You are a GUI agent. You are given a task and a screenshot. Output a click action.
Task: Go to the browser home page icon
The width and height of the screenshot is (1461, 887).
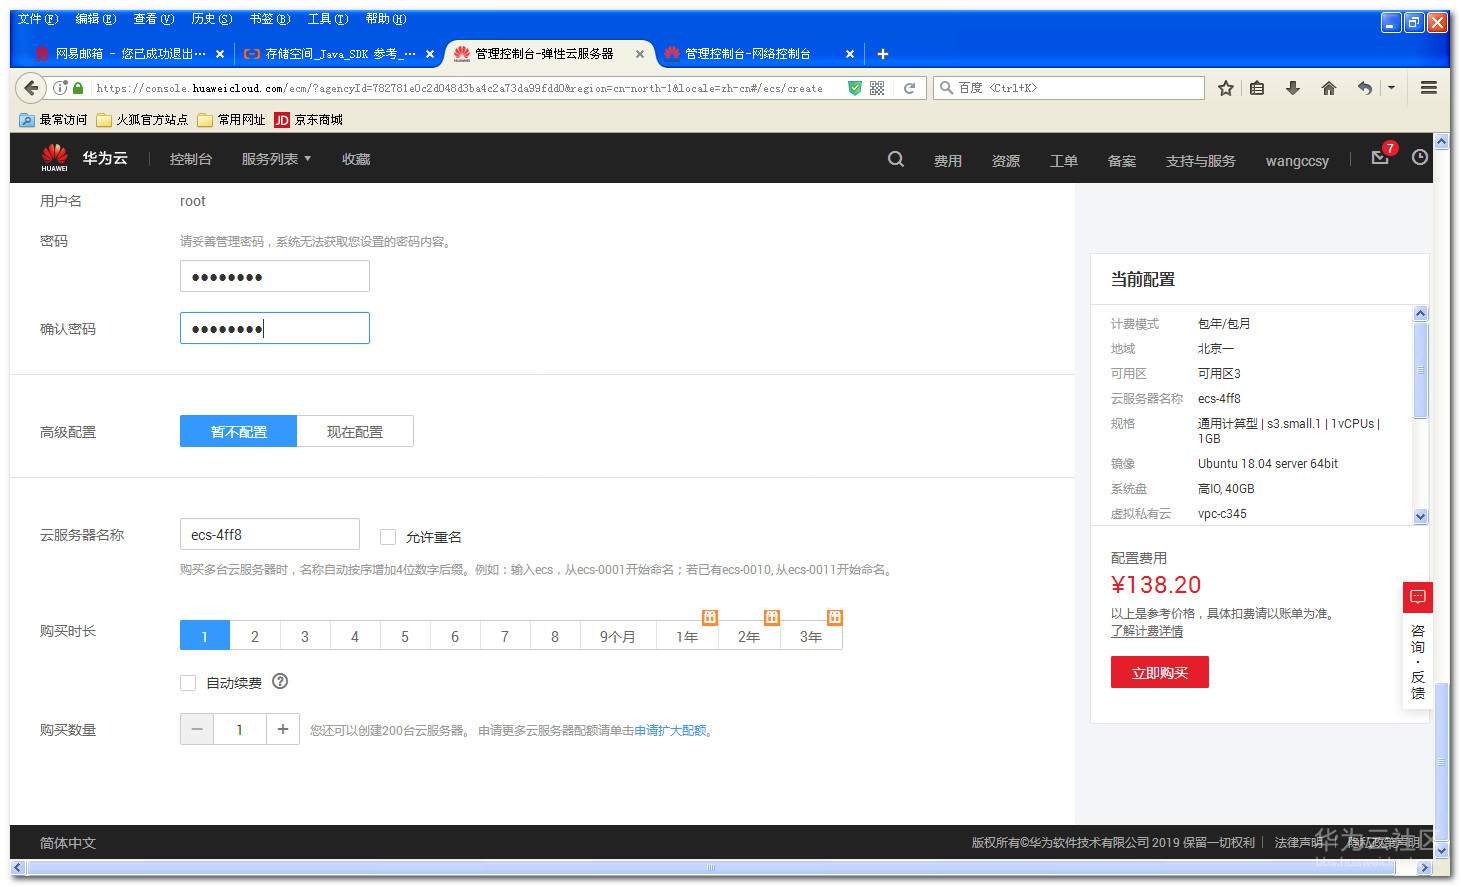coord(1328,88)
